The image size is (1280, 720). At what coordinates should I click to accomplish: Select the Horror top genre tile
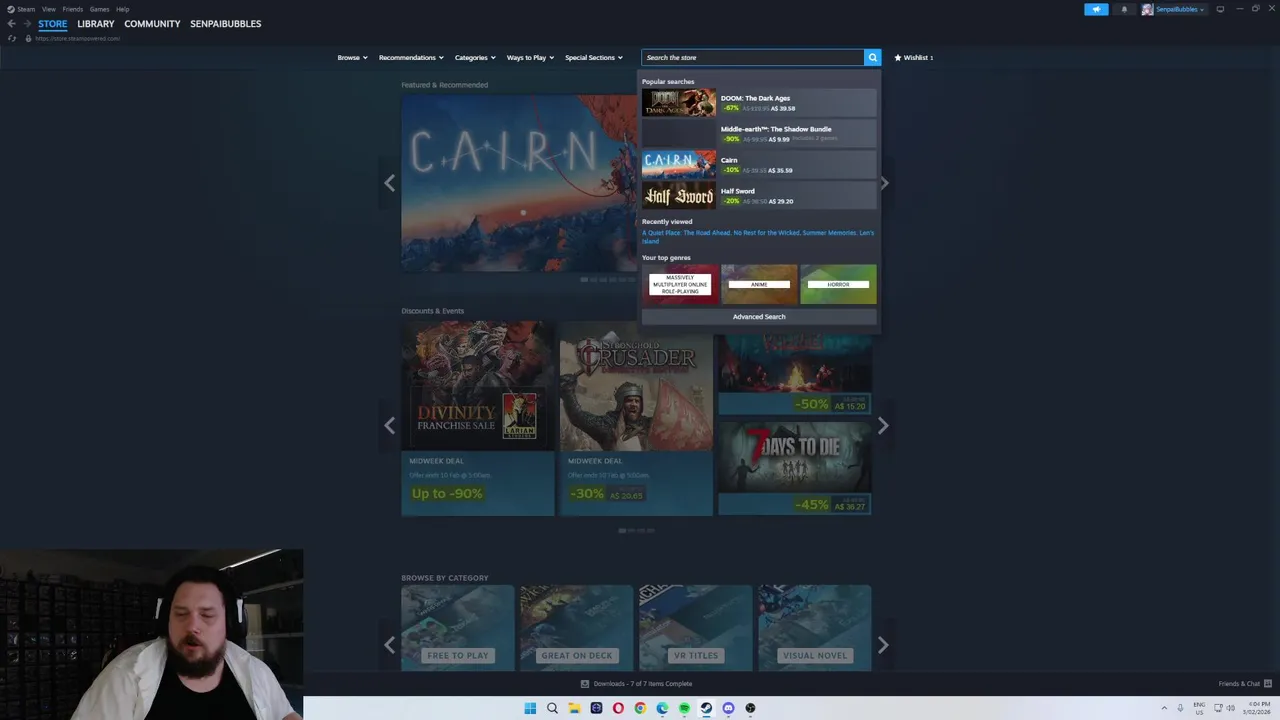click(838, 284)
